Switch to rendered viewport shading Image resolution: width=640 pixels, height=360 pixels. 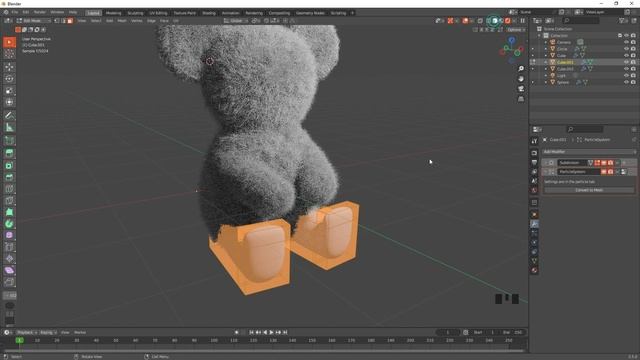coord(507,20)
